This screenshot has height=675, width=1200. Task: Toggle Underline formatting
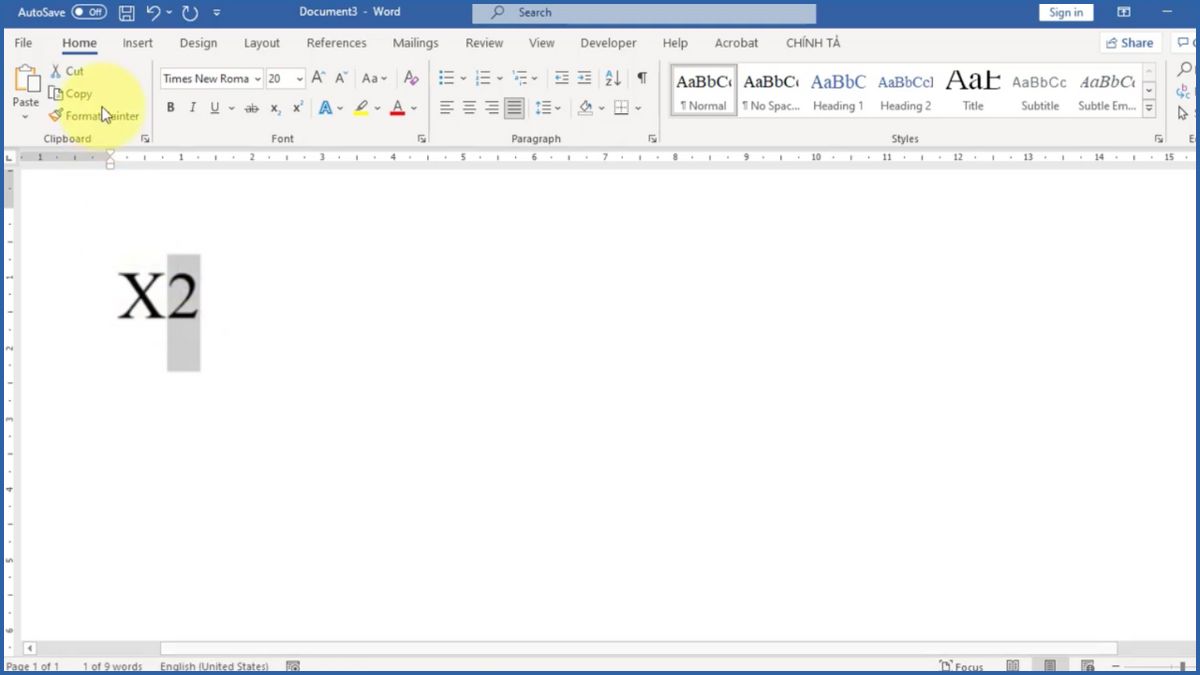(214, 108)
